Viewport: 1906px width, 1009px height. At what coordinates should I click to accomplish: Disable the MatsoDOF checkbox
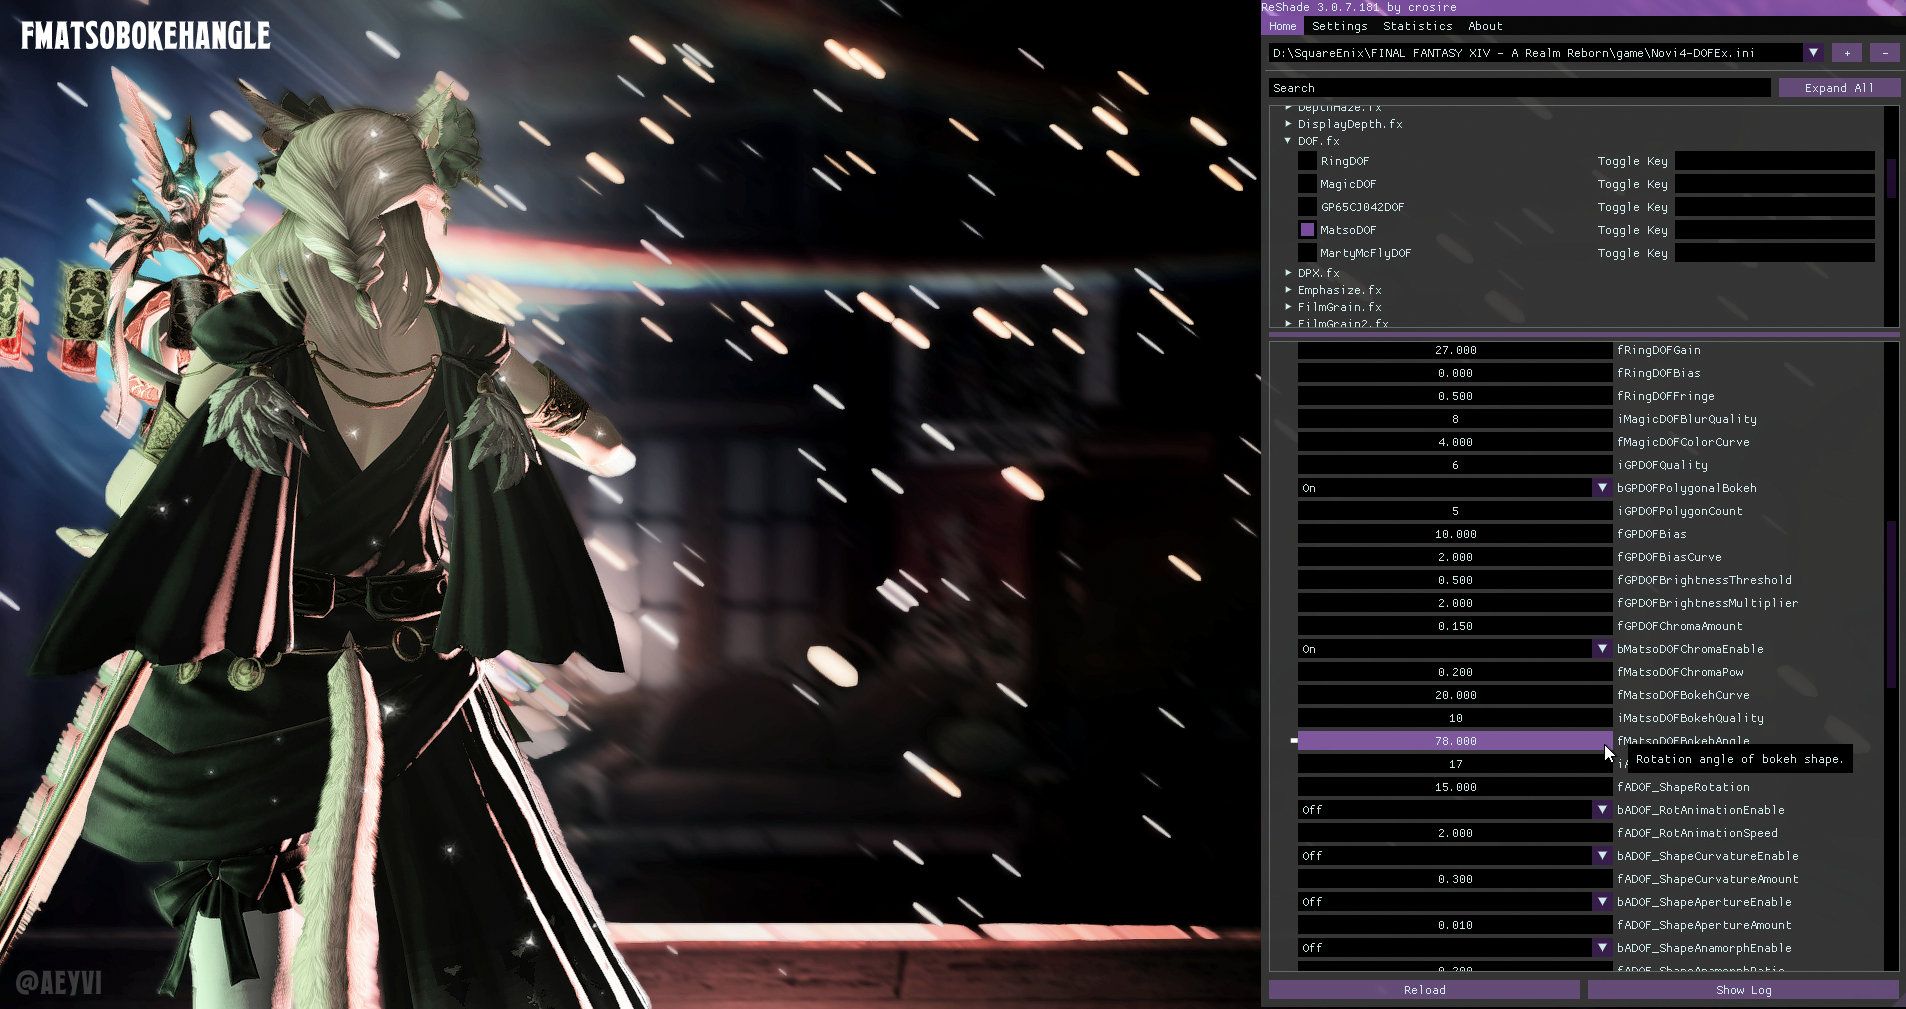tap(1307, 230)
